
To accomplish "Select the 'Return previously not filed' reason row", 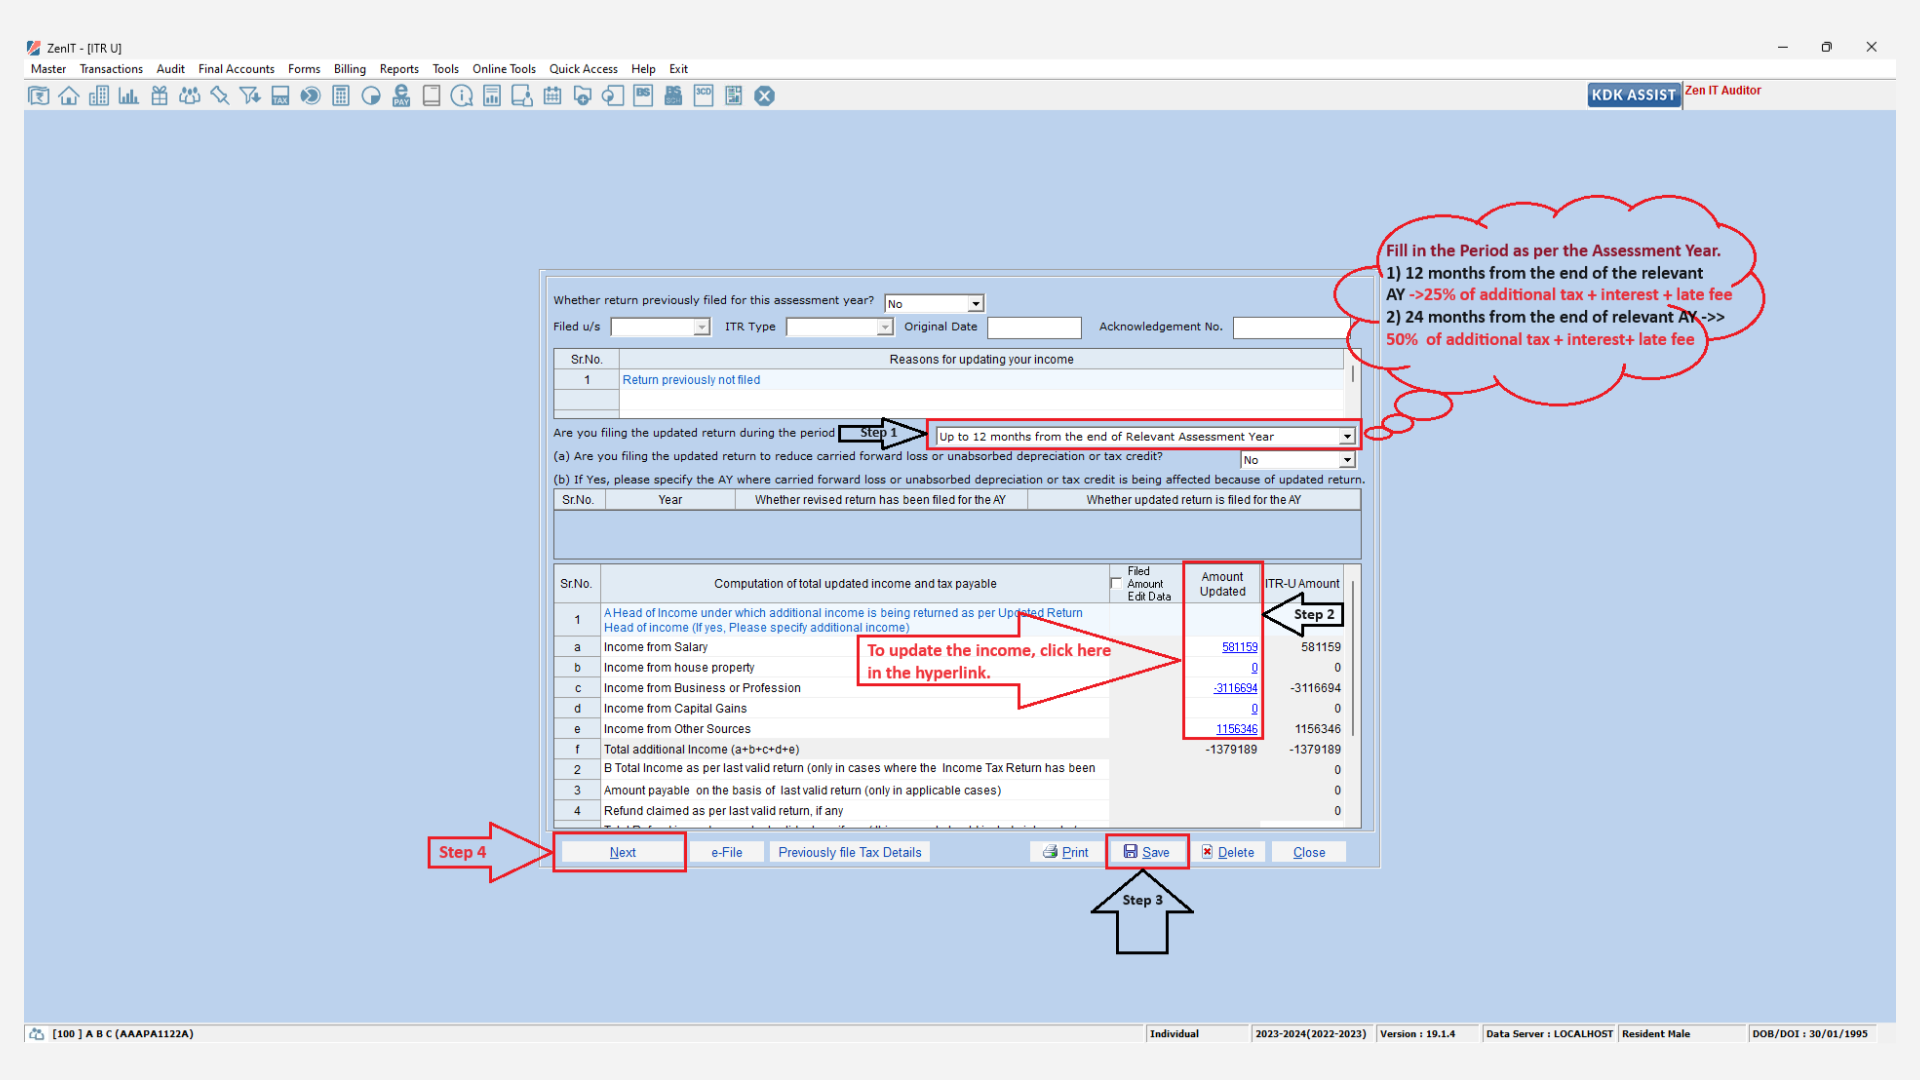I will click(950, 380).
